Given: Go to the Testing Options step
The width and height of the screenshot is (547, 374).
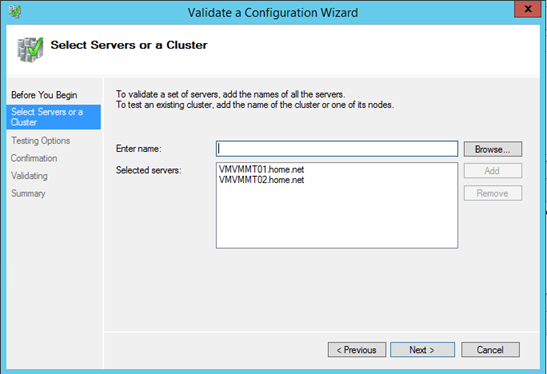Looking at the screenshot, I should pyautogui.click(x=40, y=141).
